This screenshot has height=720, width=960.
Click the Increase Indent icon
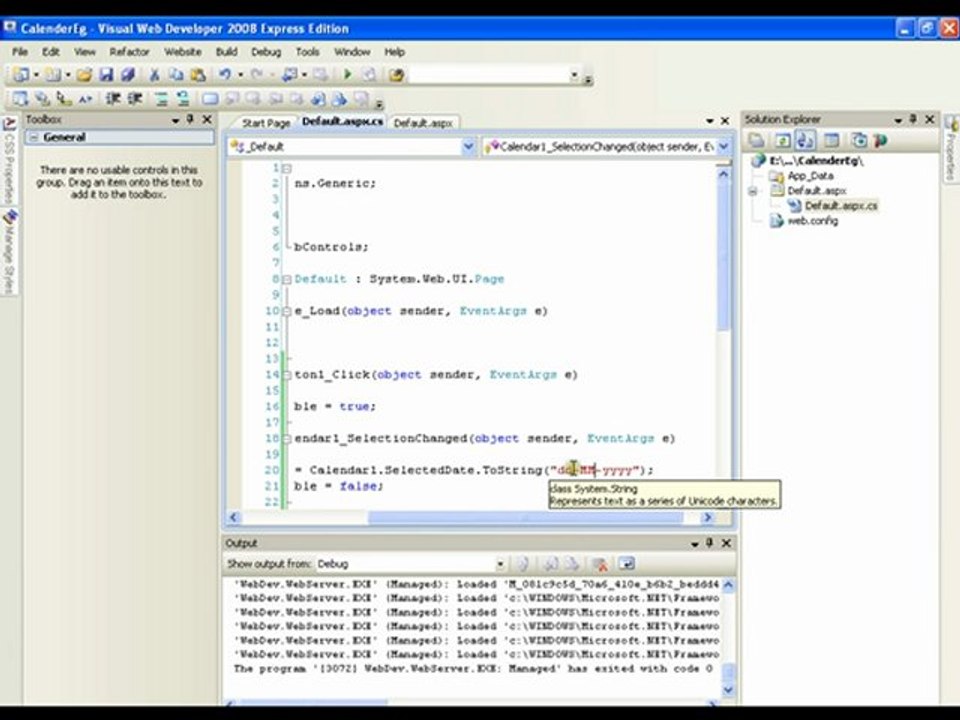tap(135, 99)
